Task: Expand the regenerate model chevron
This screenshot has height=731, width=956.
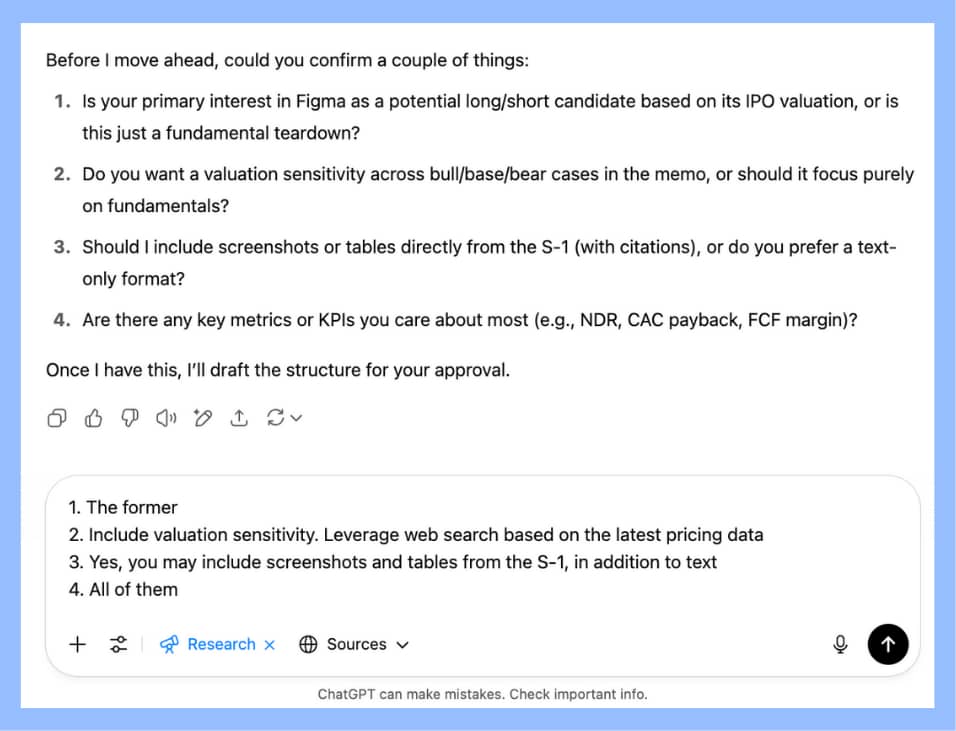Action: [x=296, y=418]
